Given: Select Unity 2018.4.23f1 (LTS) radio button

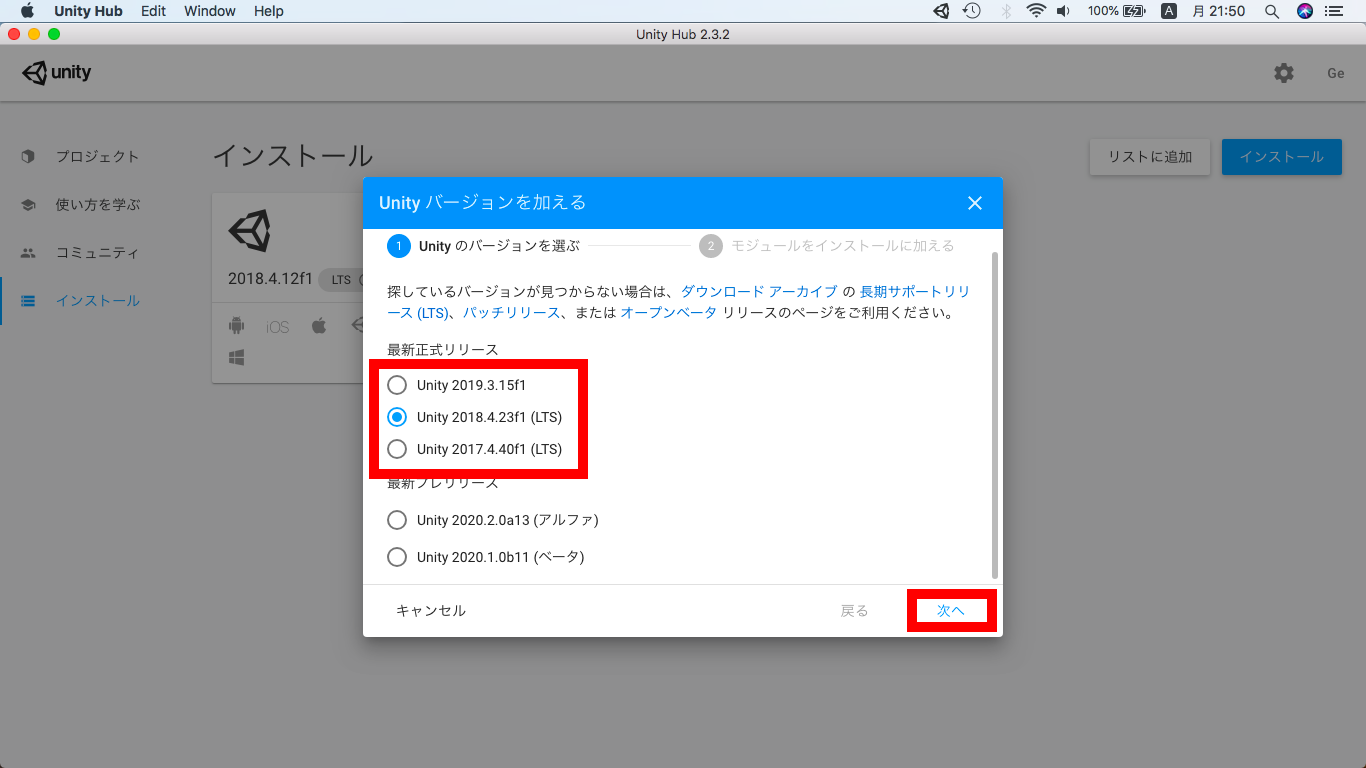Looking at the screenshot, I should coord(397,417).
